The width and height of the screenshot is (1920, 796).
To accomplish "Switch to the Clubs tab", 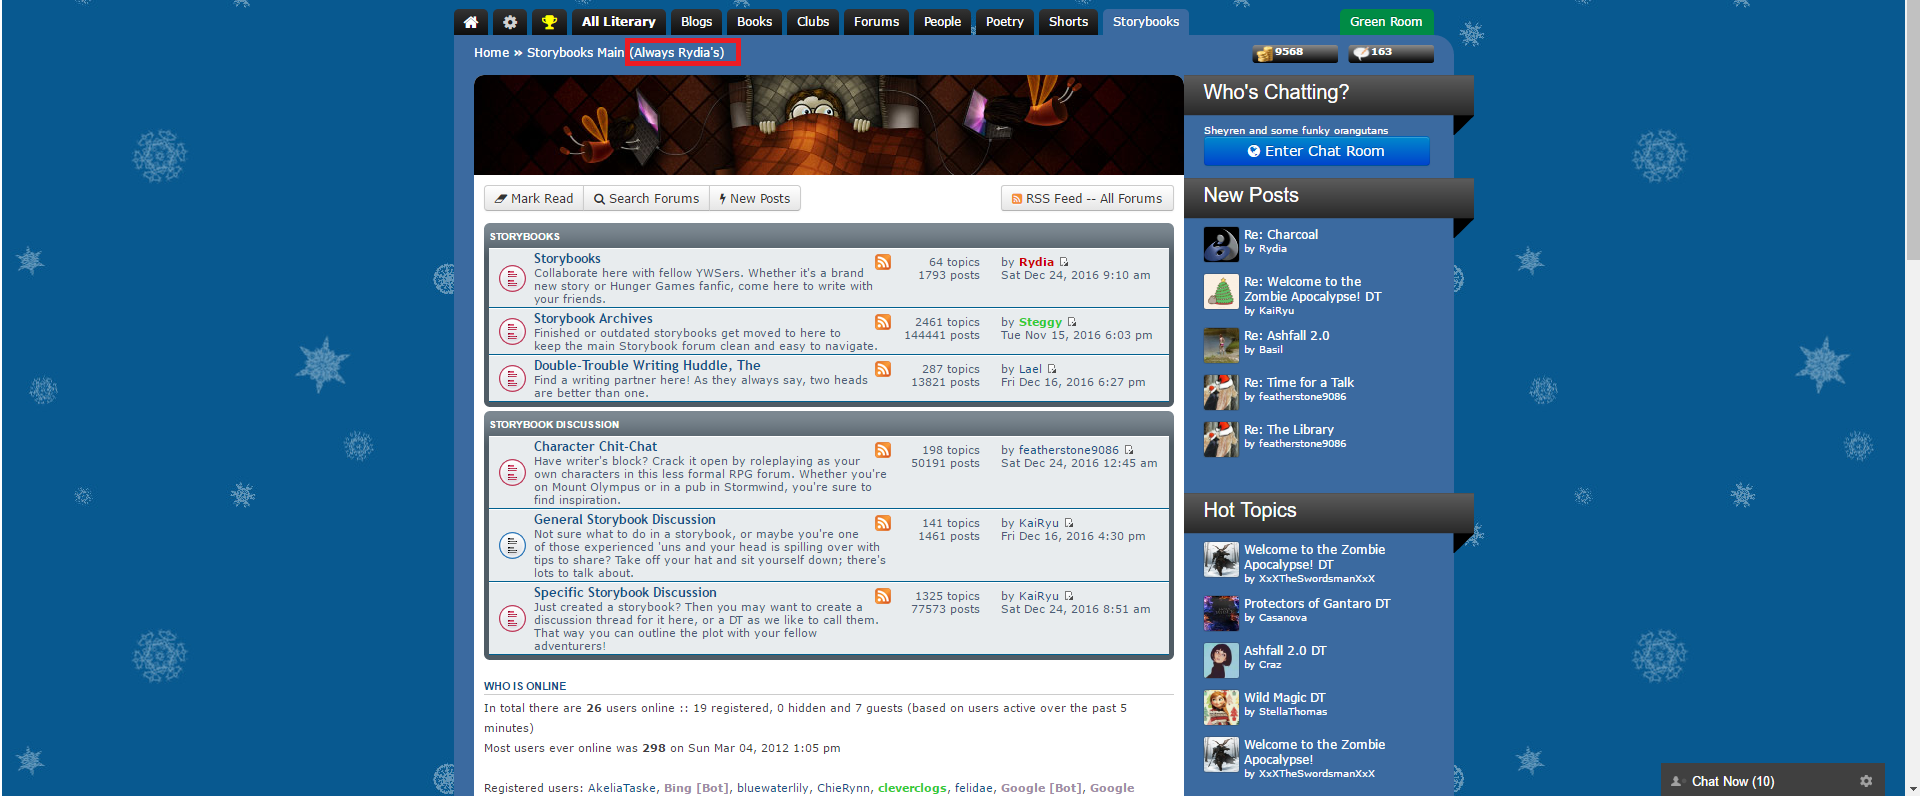I will (x=813, y=22).
